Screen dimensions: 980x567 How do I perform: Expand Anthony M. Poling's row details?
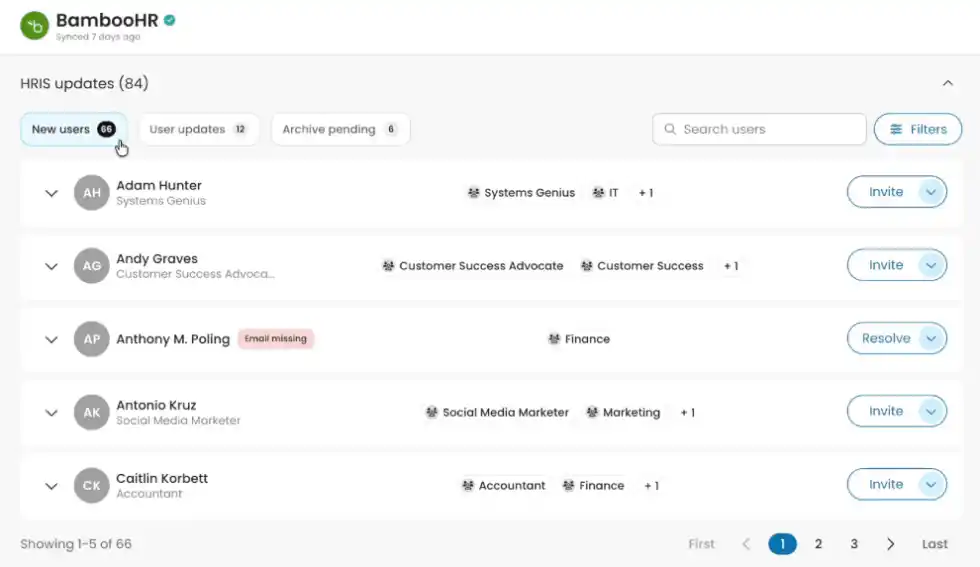(51, 339)
